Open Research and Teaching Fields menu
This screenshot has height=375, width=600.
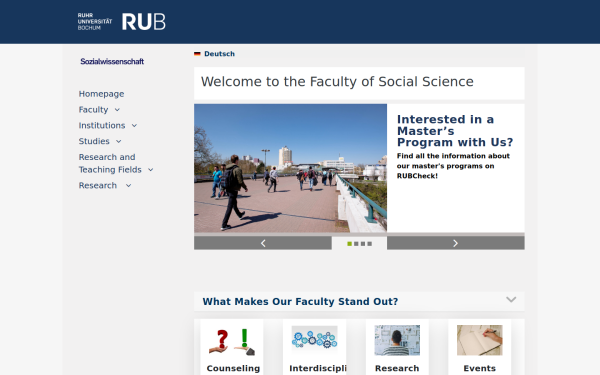click(x=110, y=163)
